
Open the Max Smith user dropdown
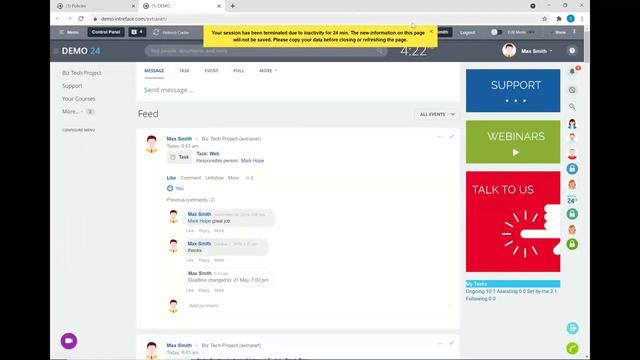(x=536, y=51)
